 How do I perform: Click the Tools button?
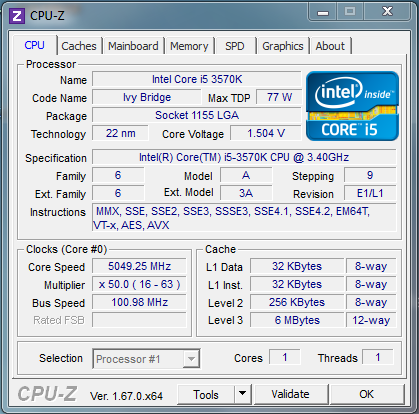click(206, 394)
